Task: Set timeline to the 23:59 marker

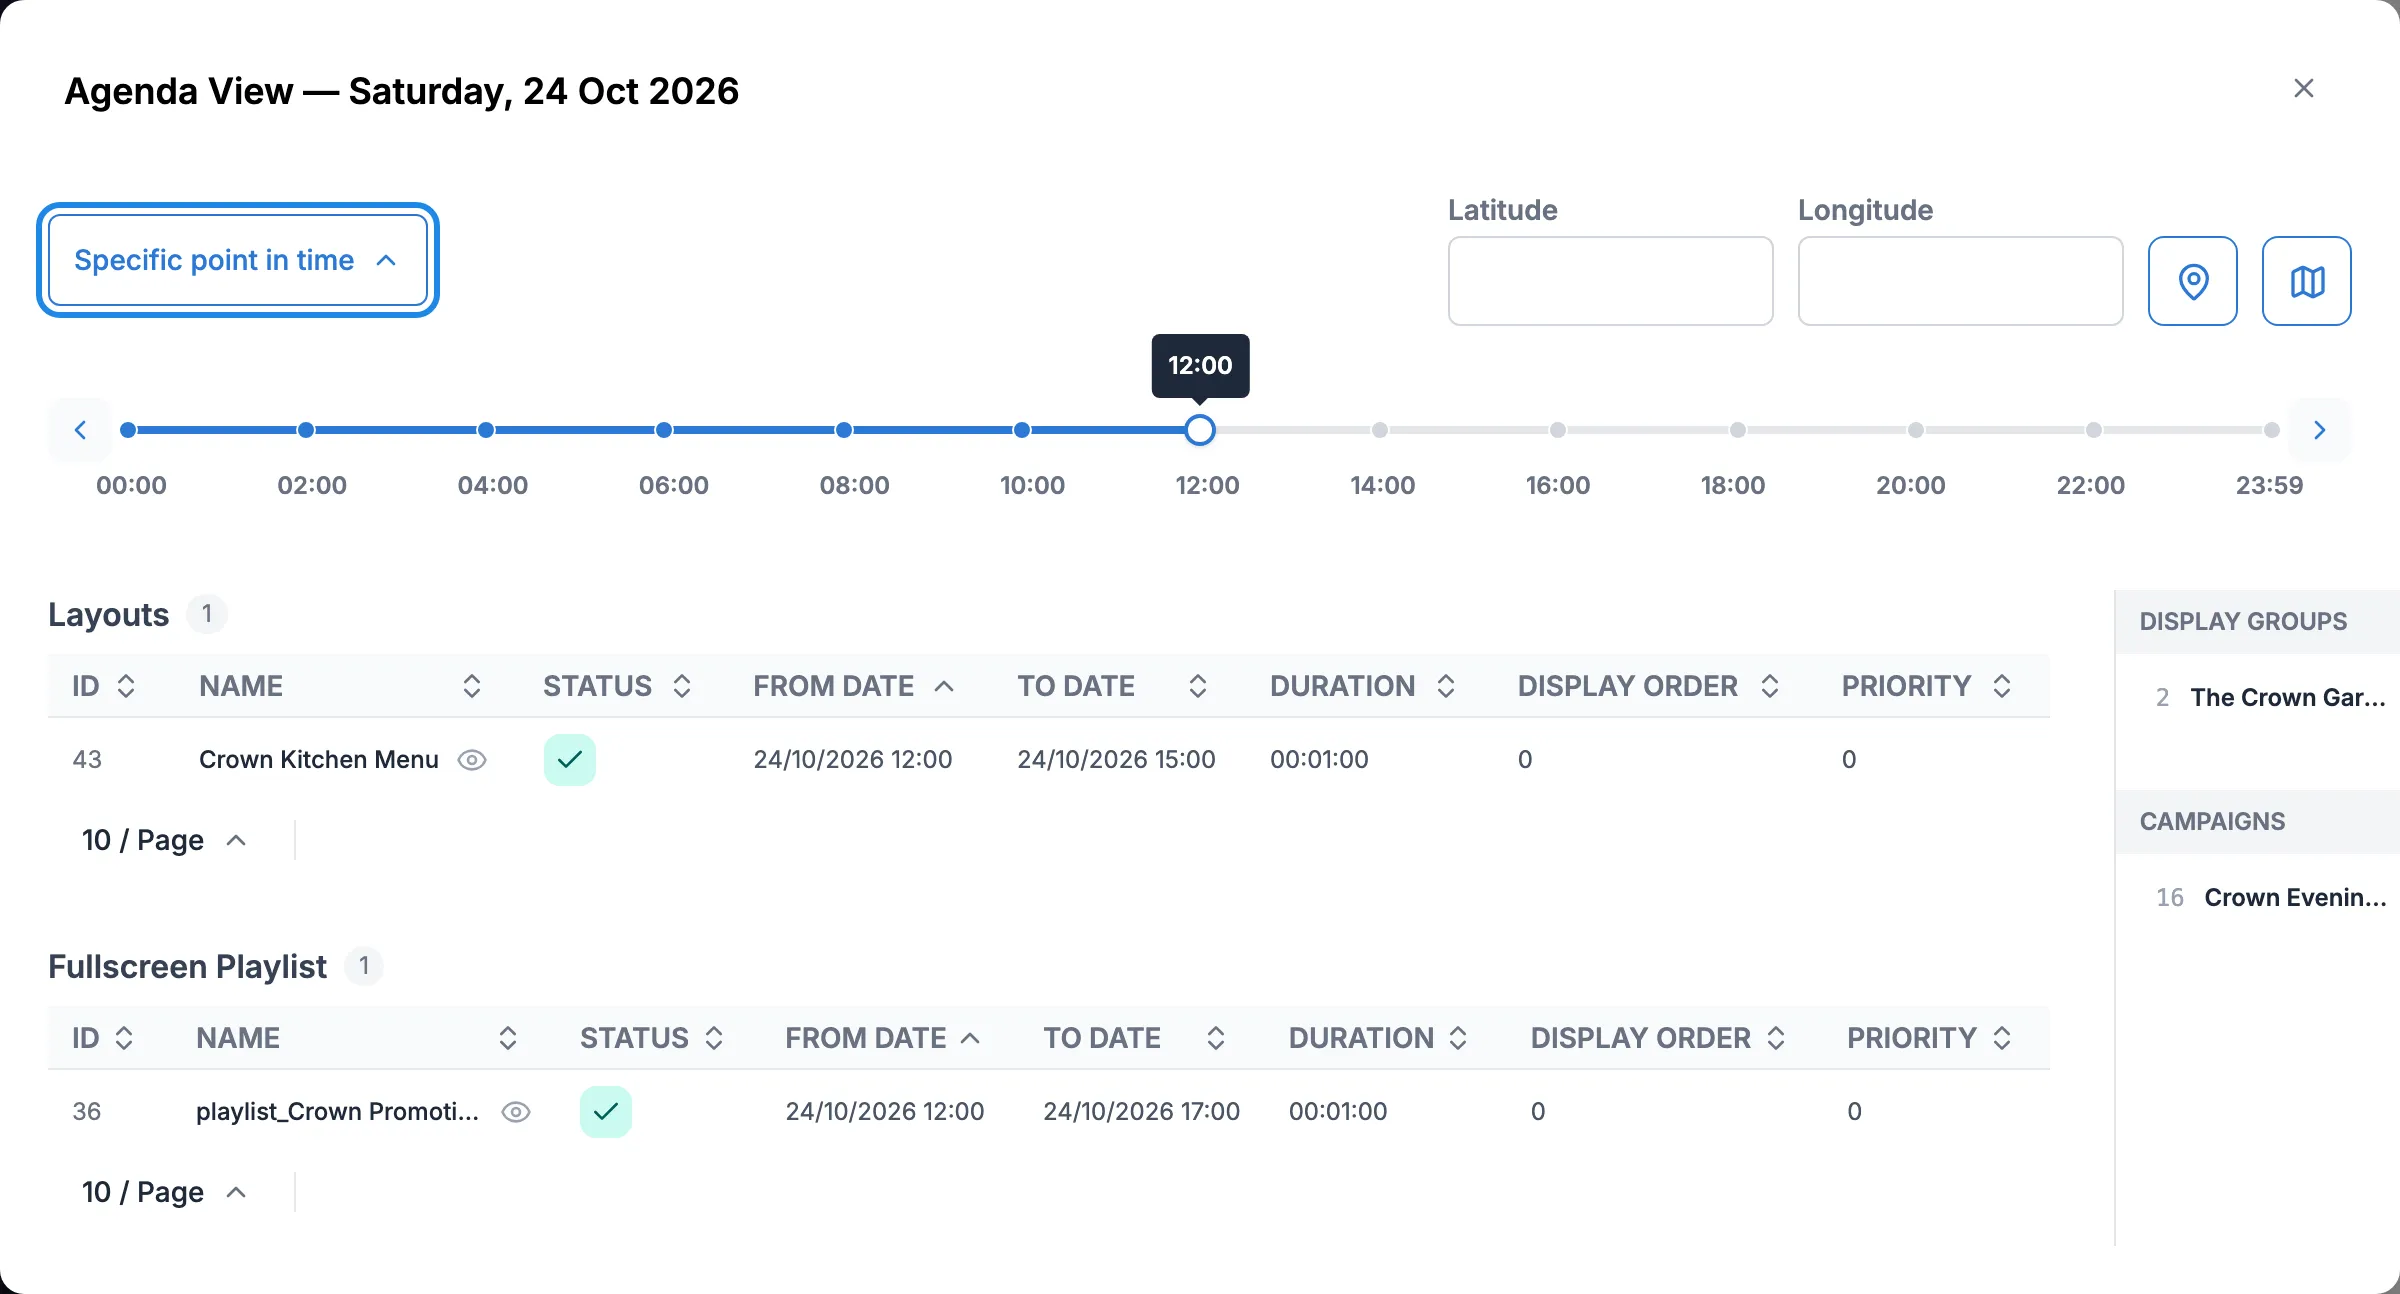Action: coord(2272,430)
